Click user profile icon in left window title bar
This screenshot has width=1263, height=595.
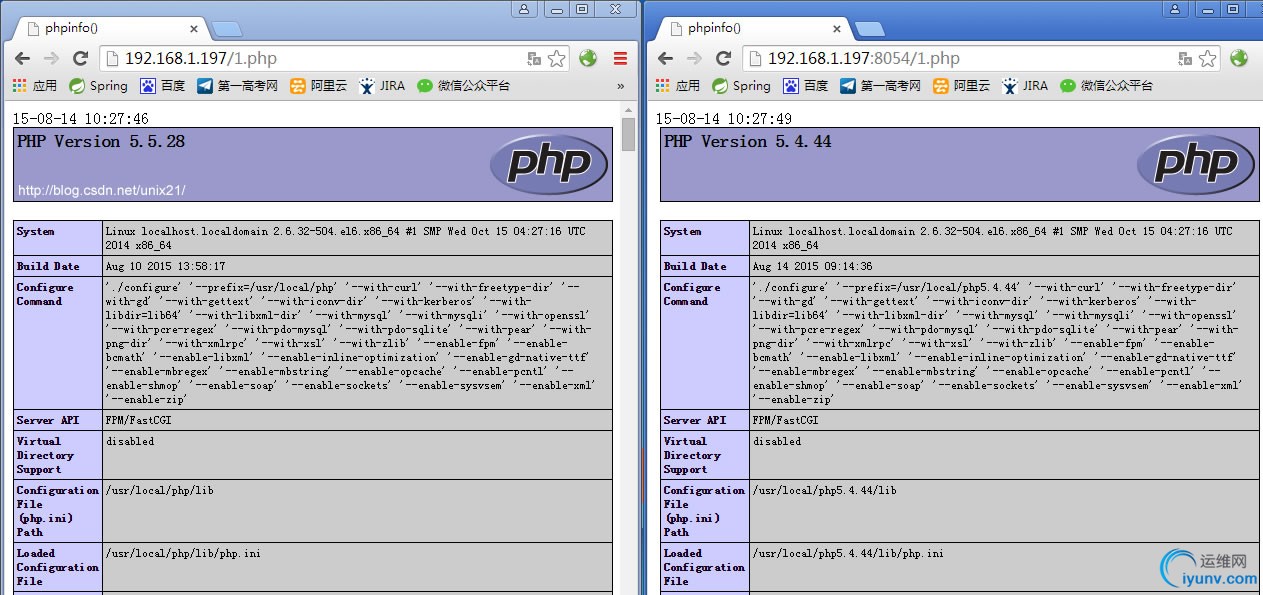tap(524, 8)
